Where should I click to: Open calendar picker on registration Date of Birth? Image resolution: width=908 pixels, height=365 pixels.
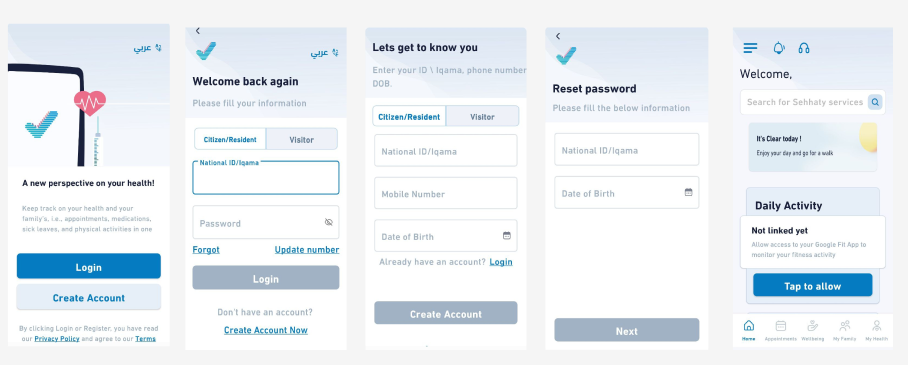click(x=507, y=235)
